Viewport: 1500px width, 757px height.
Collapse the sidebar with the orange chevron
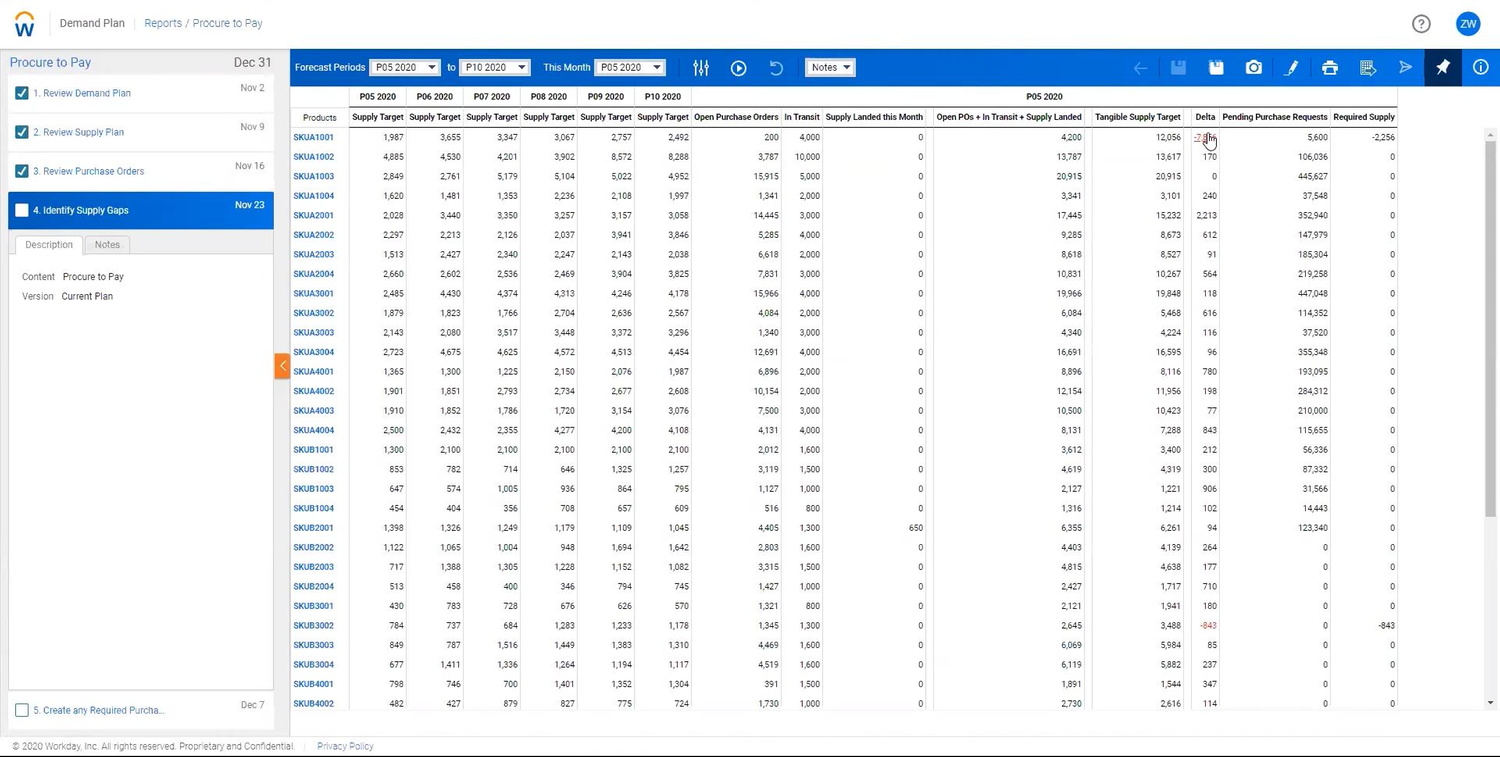[283, 366]
